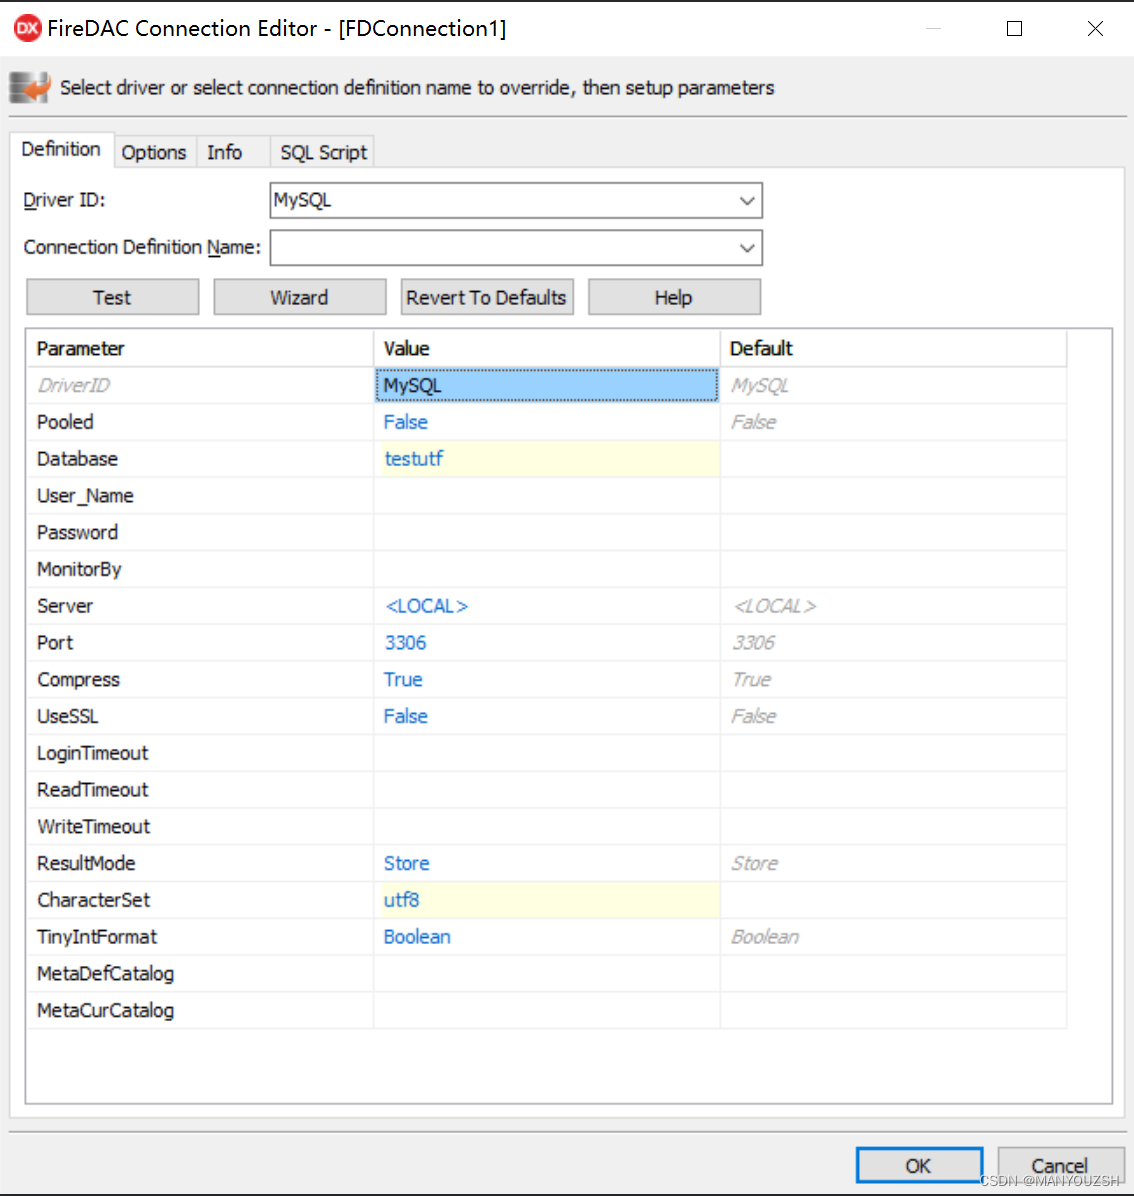Click the Default <LOCAL> server cell
Viewport: 1134px width, 1196px height.
tap(893, 606)
